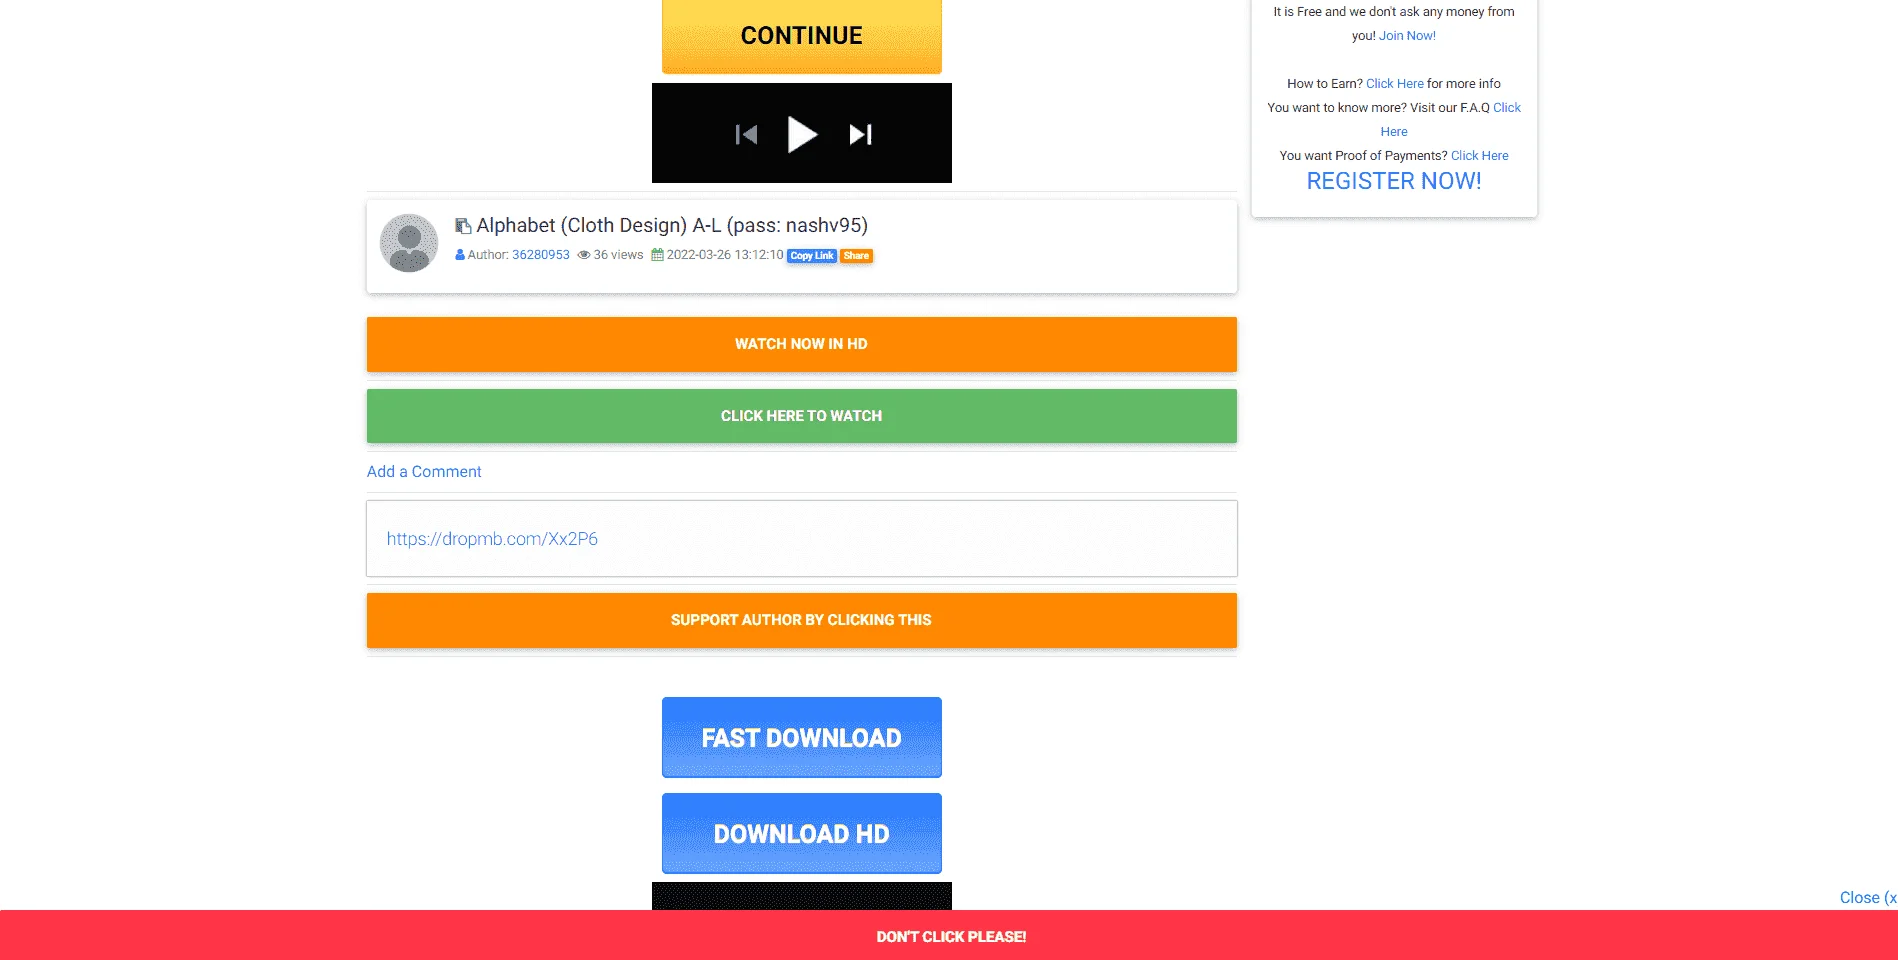
Task: Close the bottom banner via Close link
Action: (x=1868, y=897)
